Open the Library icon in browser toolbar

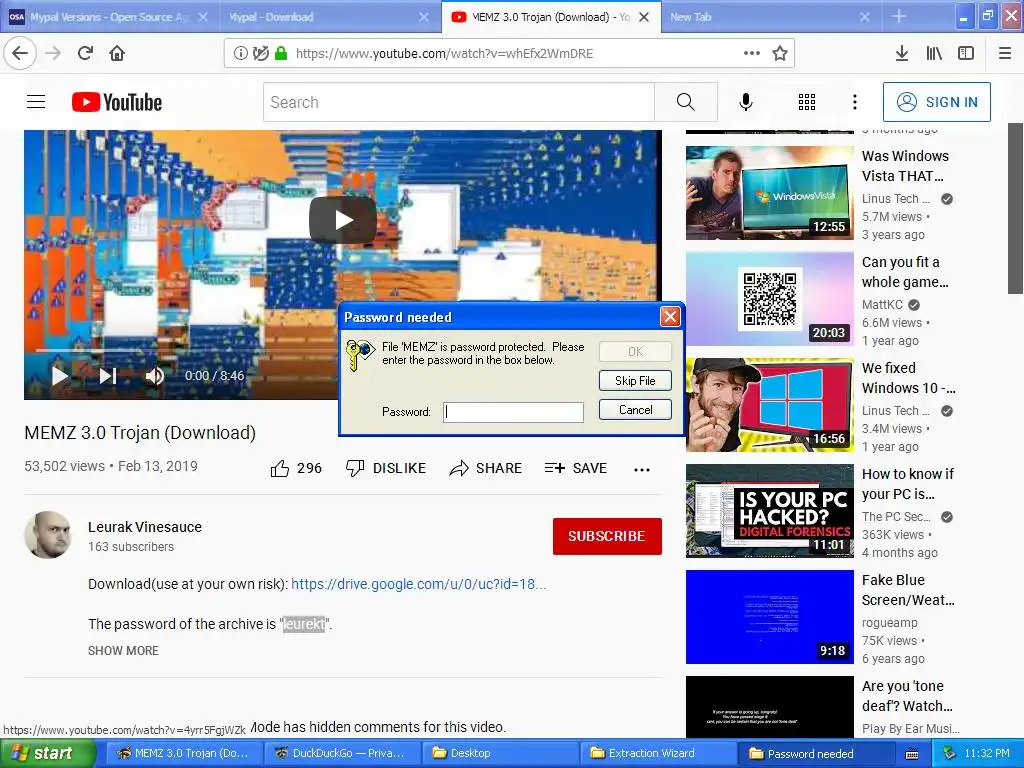tap(934, 53)
